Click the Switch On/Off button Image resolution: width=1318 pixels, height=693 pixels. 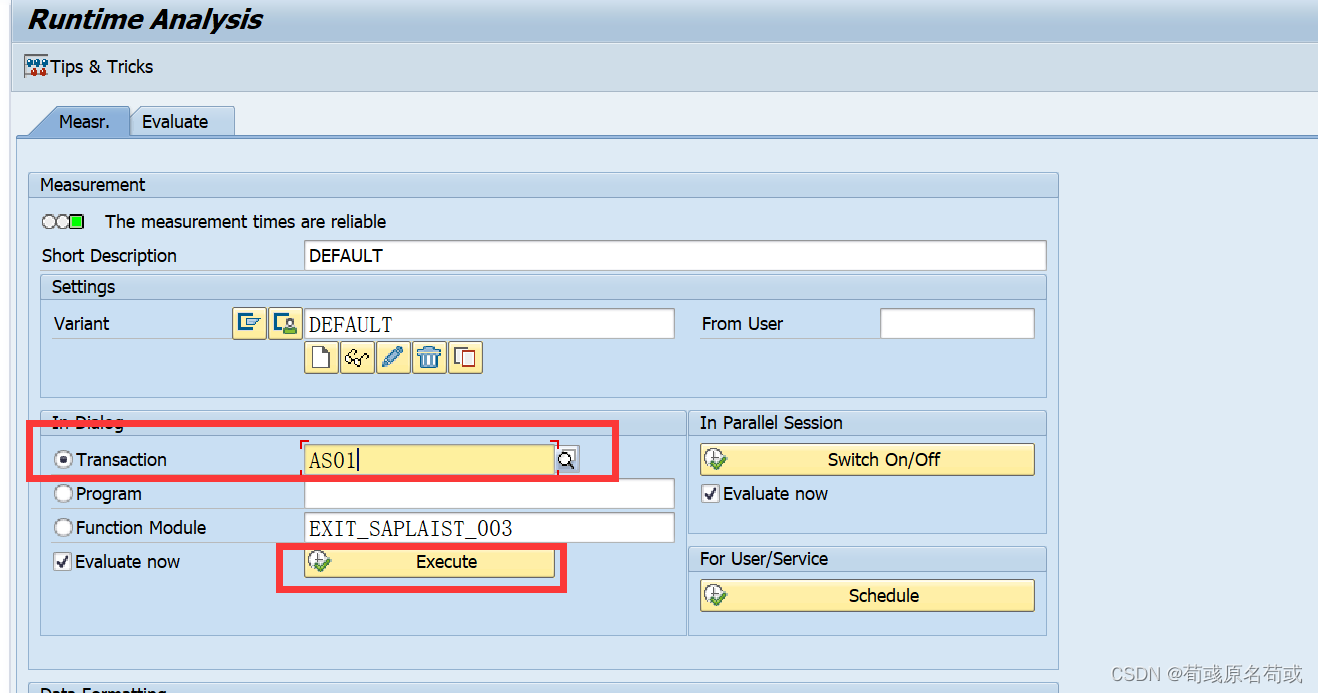click(867, 460)
